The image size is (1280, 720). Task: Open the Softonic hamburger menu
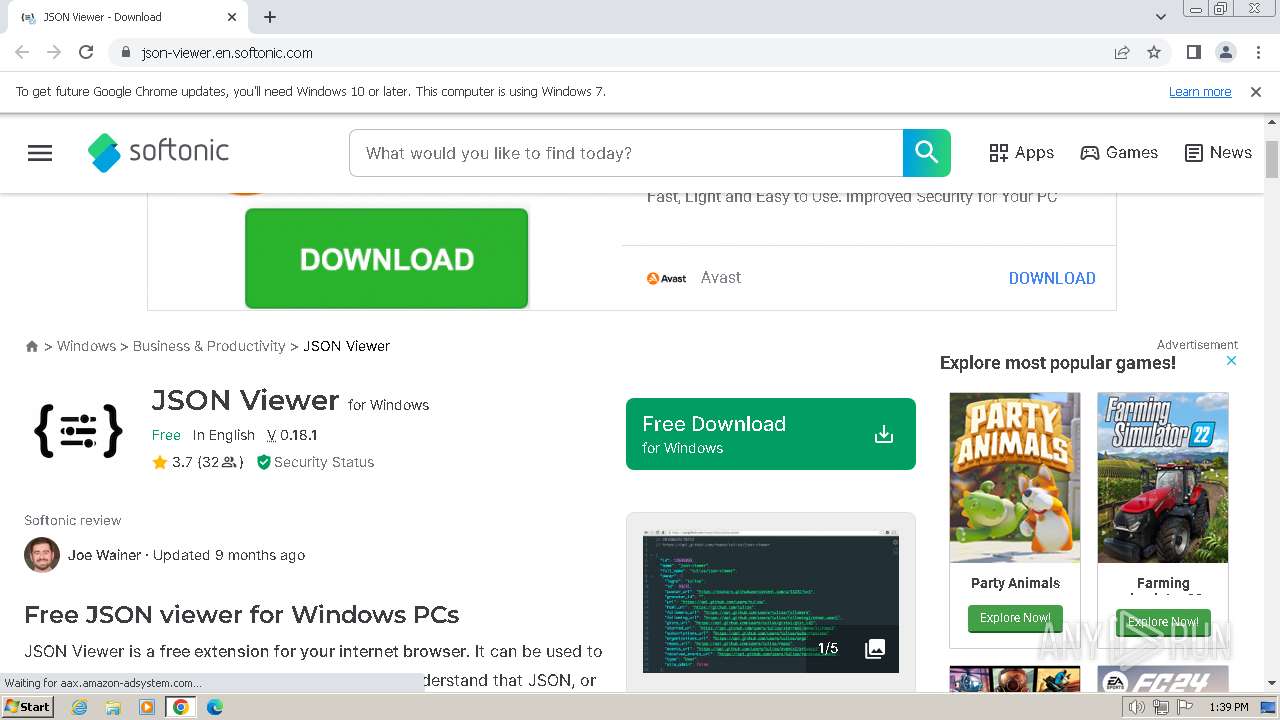pyautogui.click(x=40, y=153)
